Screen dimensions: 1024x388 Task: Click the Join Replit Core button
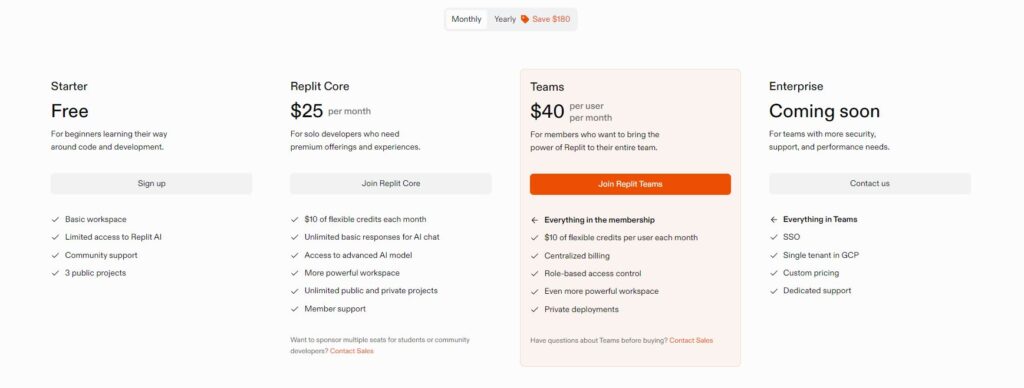point(391,184)
